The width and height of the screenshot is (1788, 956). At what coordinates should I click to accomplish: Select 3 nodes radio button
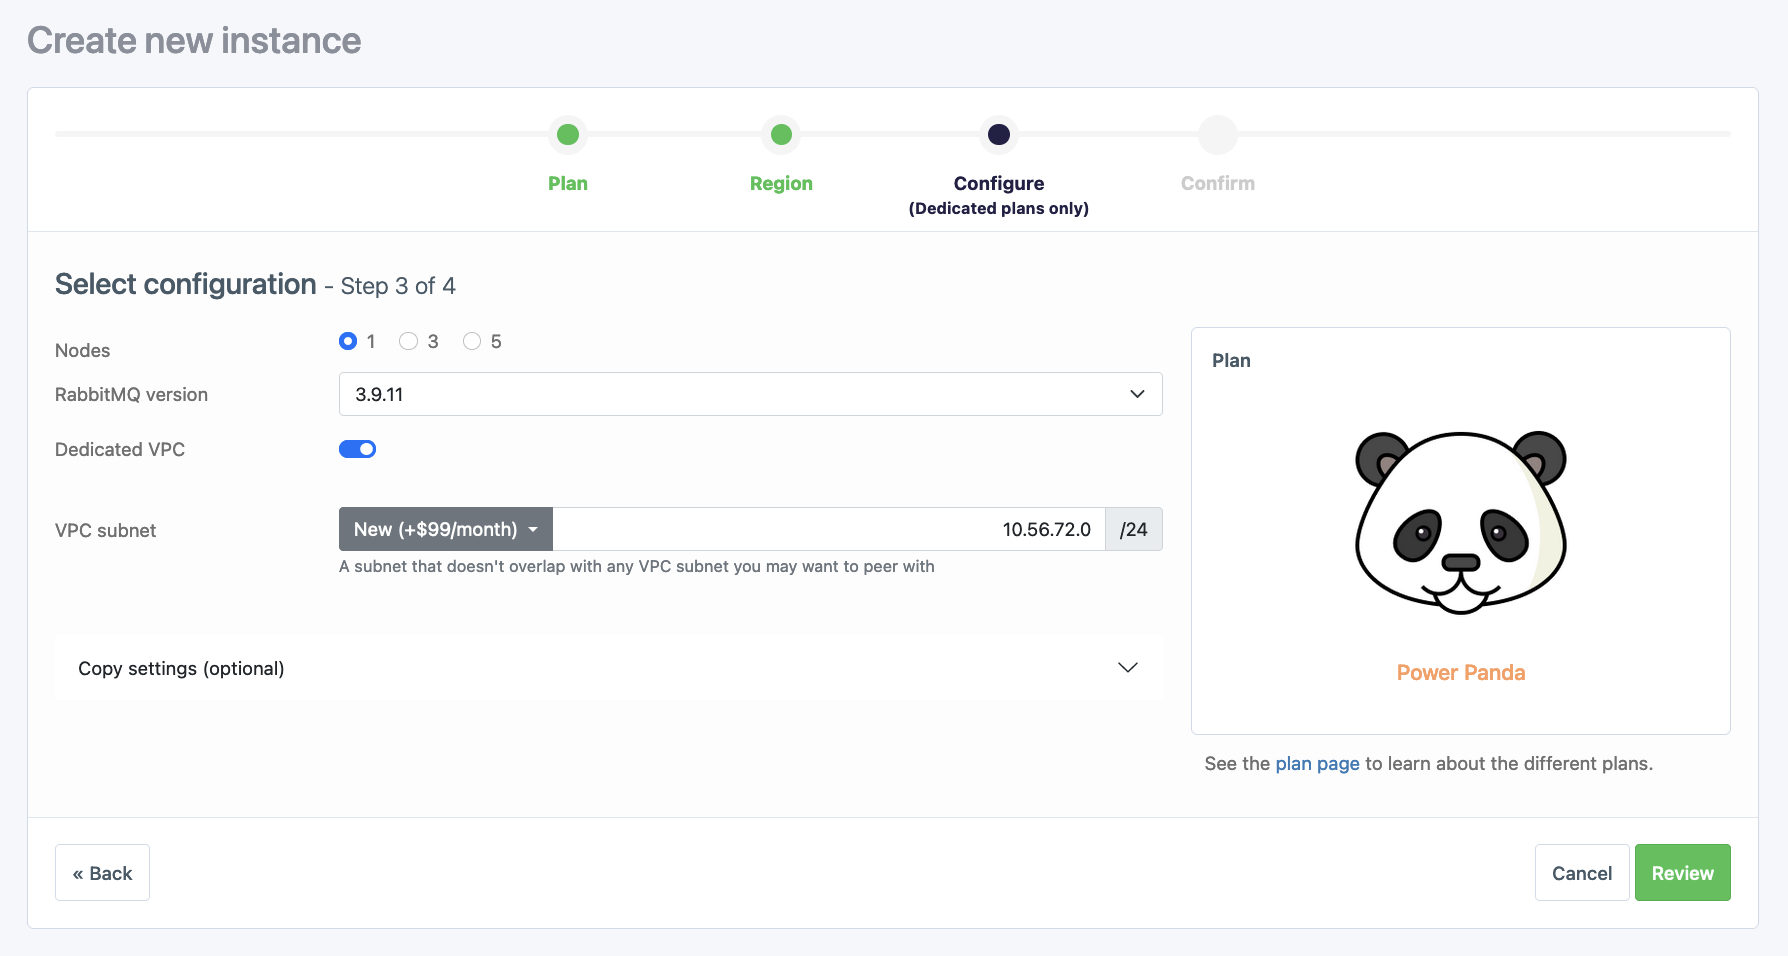click(x=408, y=341)
